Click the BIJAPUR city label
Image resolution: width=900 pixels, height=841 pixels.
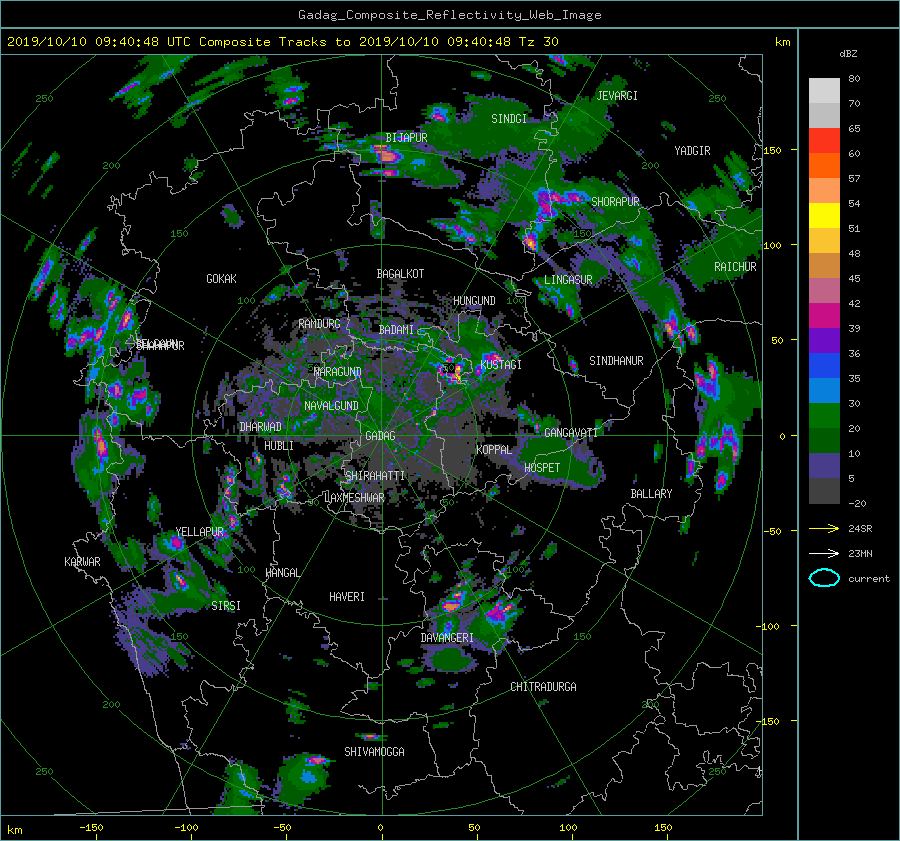[x=406, y=138]
